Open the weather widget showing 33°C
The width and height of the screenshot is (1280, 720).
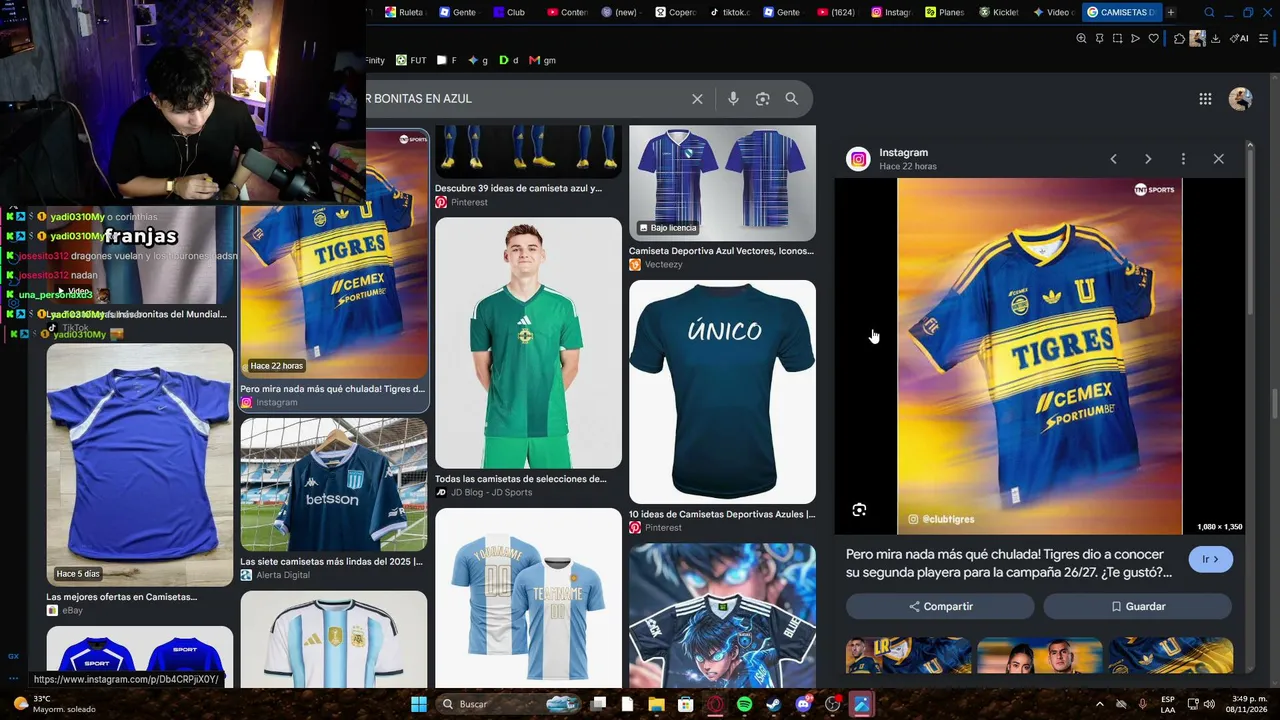tap(55, 704)
